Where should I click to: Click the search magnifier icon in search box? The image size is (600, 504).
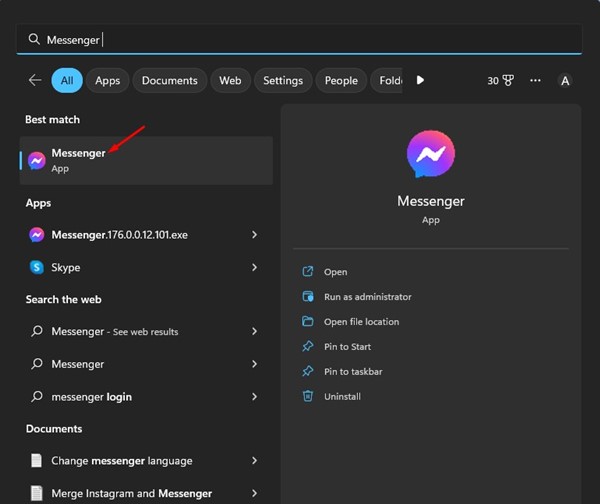pos(34,39)
